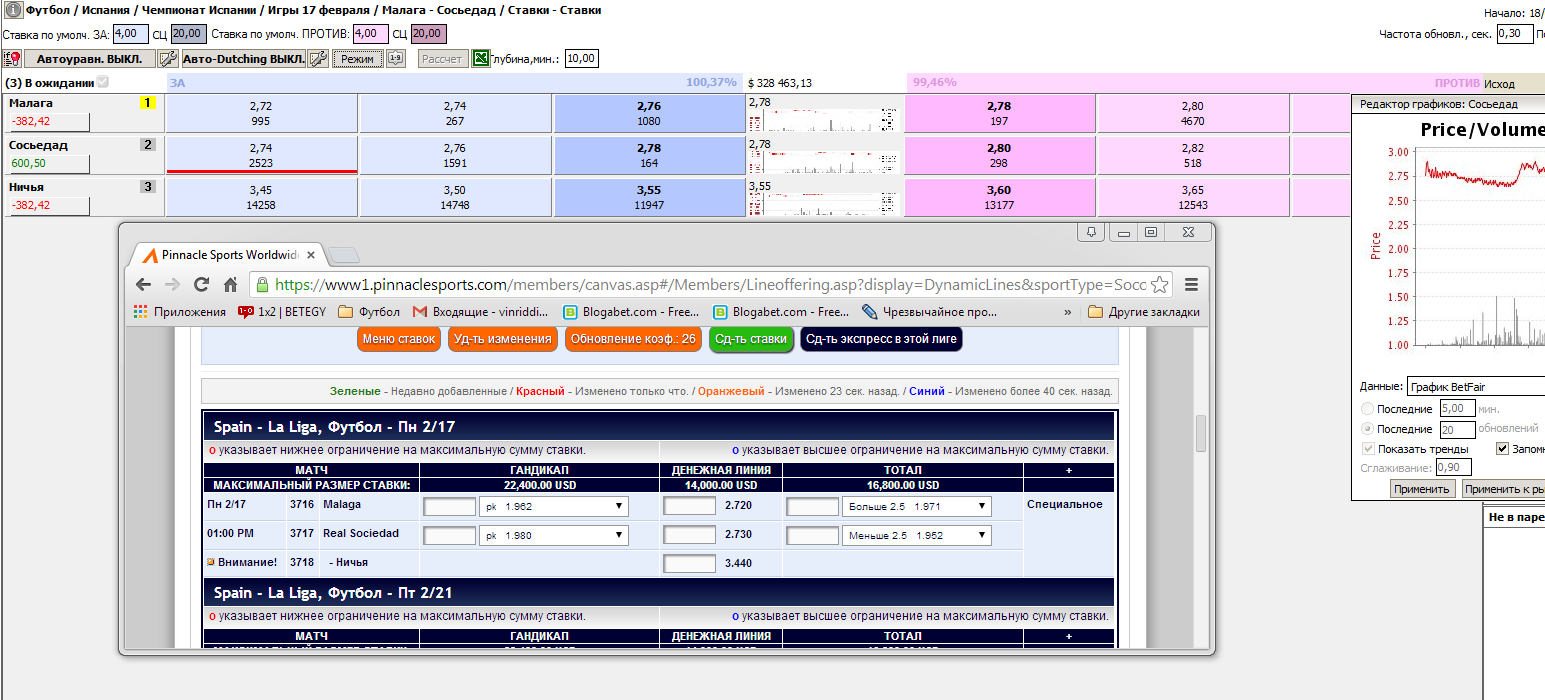The width and height of the screenshot is (1545, 700).
Task: Toggle the Автоуравн. ВЫКЛ. button
Action: point(90,59)
